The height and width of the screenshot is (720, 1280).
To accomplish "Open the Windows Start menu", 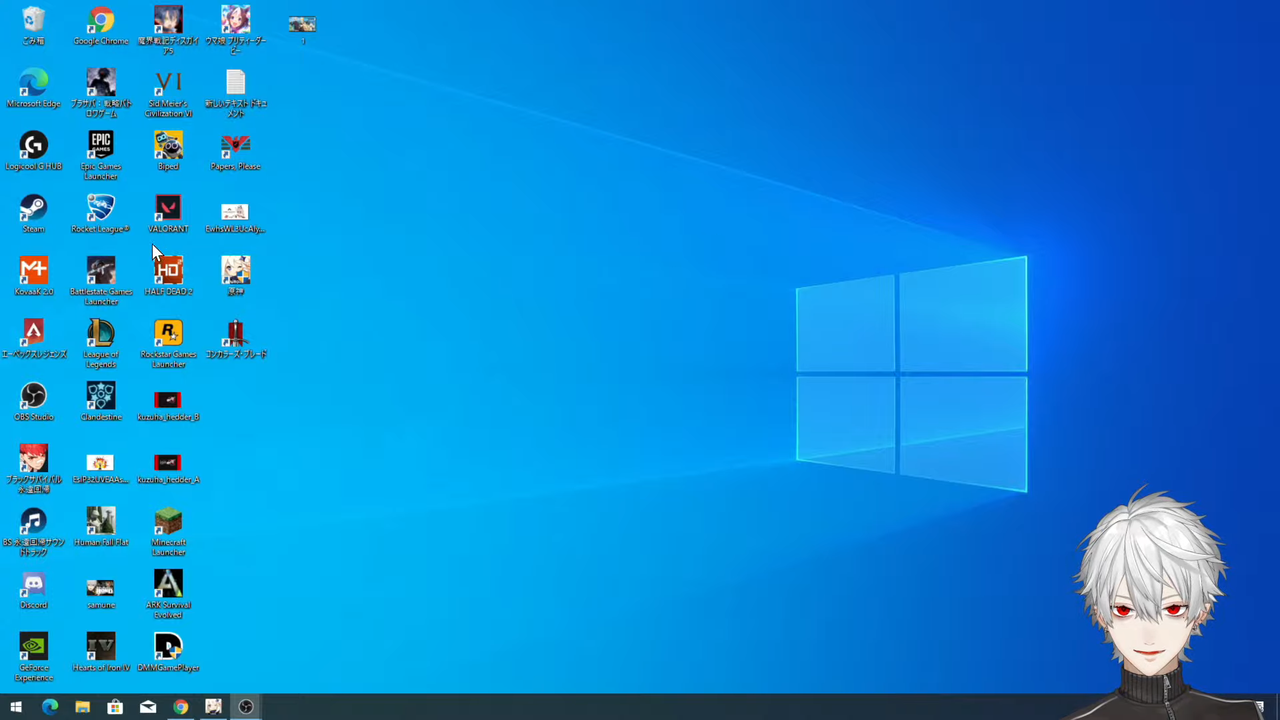I will coord(16,707).
